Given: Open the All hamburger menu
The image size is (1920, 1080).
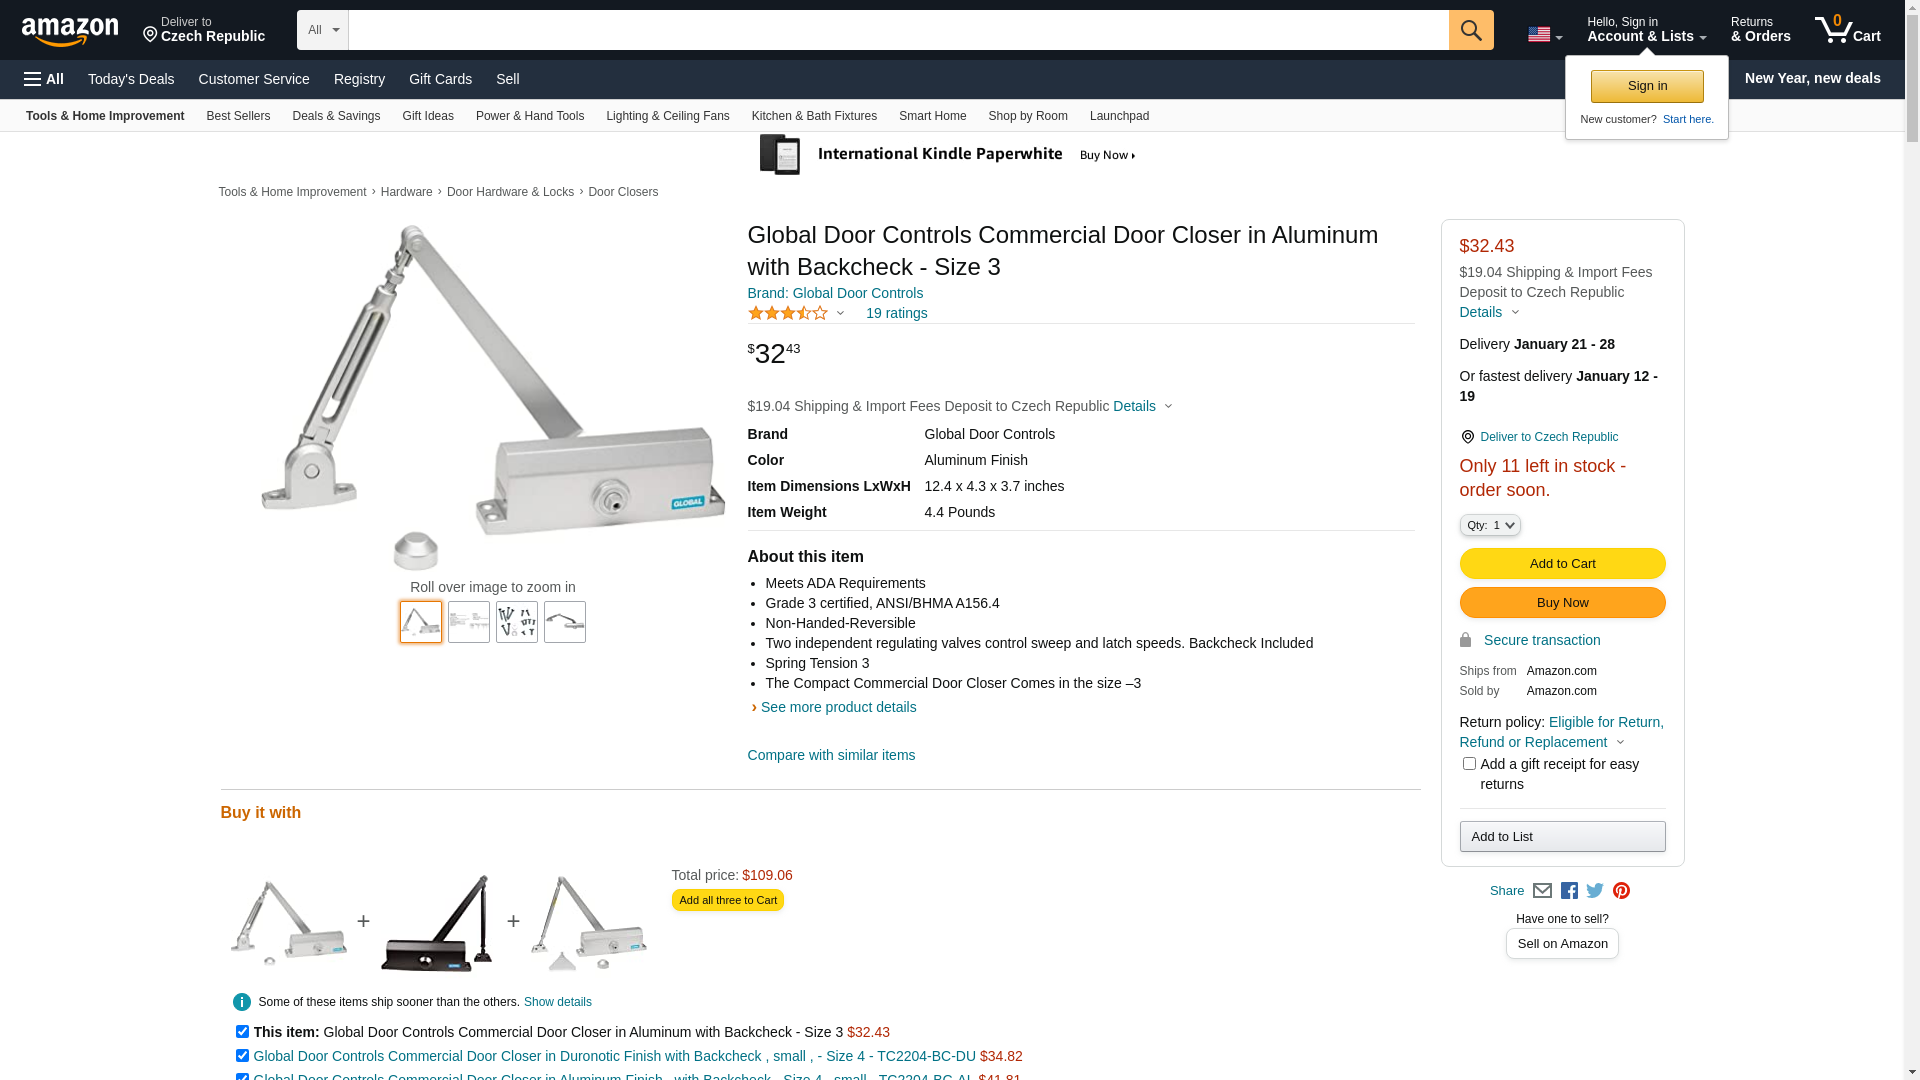Looking at the screenshot, I should pyautogui.click(x=44, y=79).
